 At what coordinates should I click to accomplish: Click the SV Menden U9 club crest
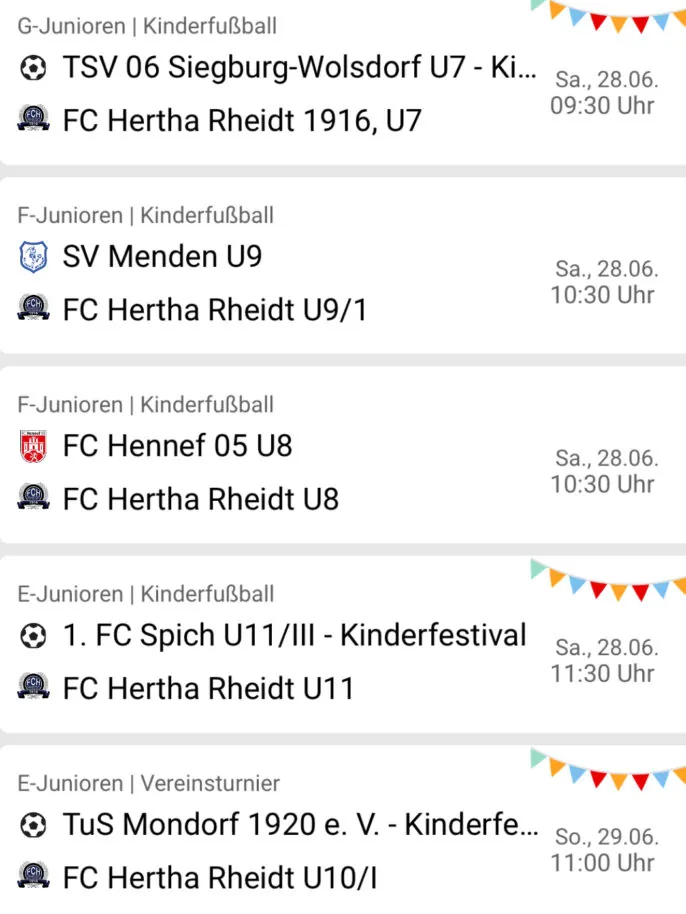pos(33,257)
